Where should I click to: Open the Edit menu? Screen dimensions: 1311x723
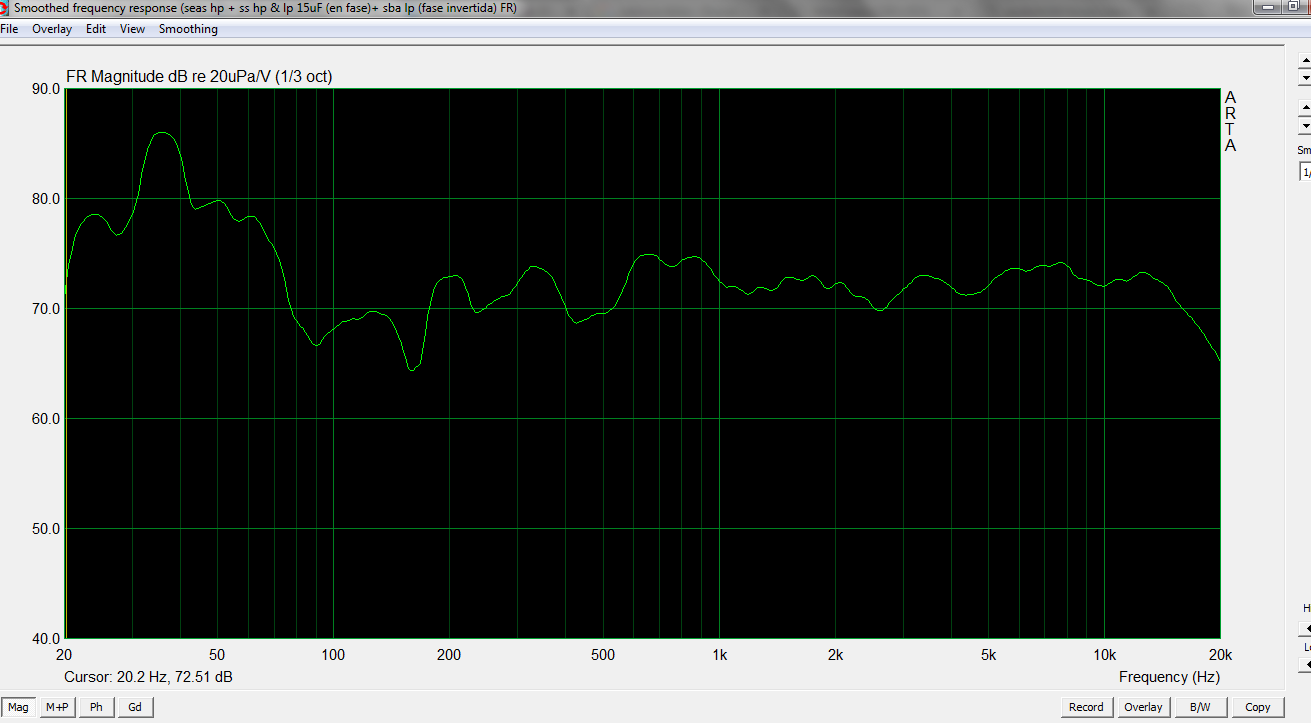96,29
